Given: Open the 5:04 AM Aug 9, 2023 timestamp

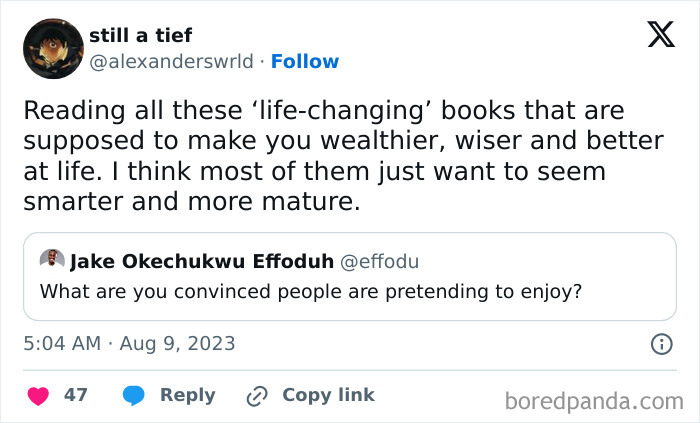Looking at the screenshot, I should coord(129,344).
